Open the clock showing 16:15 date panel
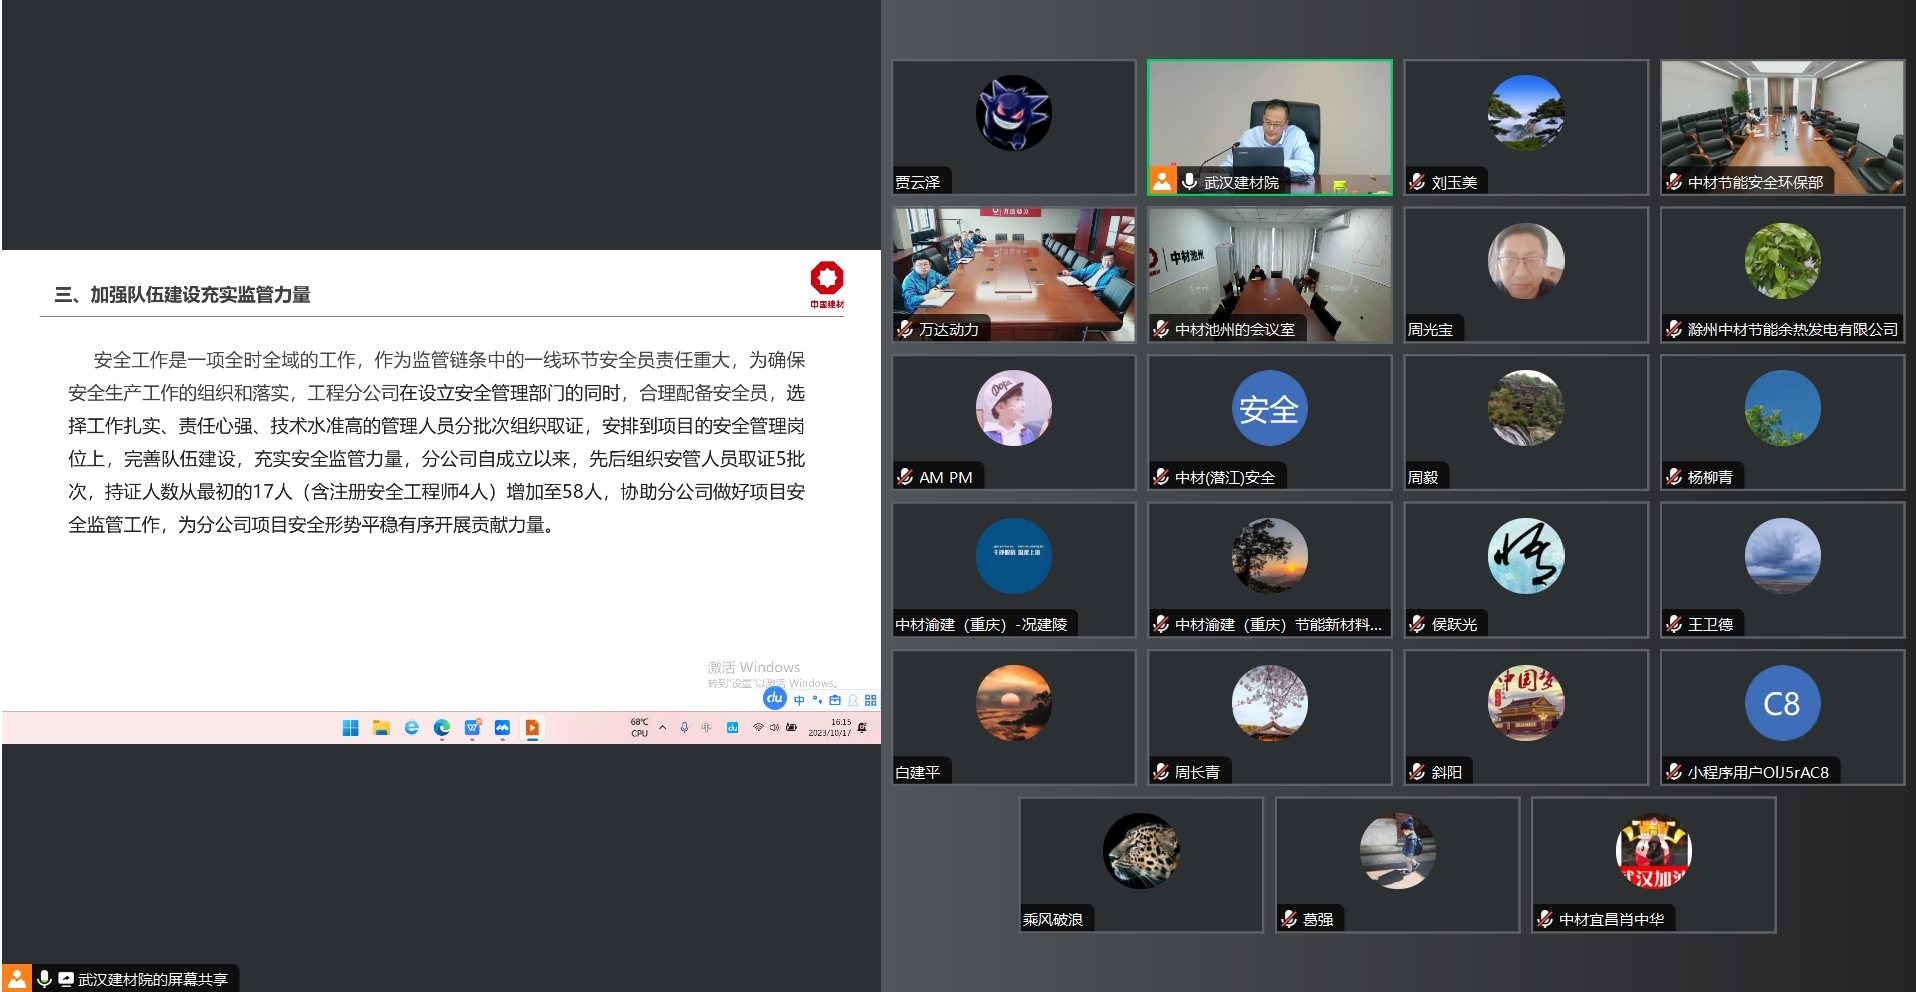The image size is (1916, 992). (x=830, y=728)
